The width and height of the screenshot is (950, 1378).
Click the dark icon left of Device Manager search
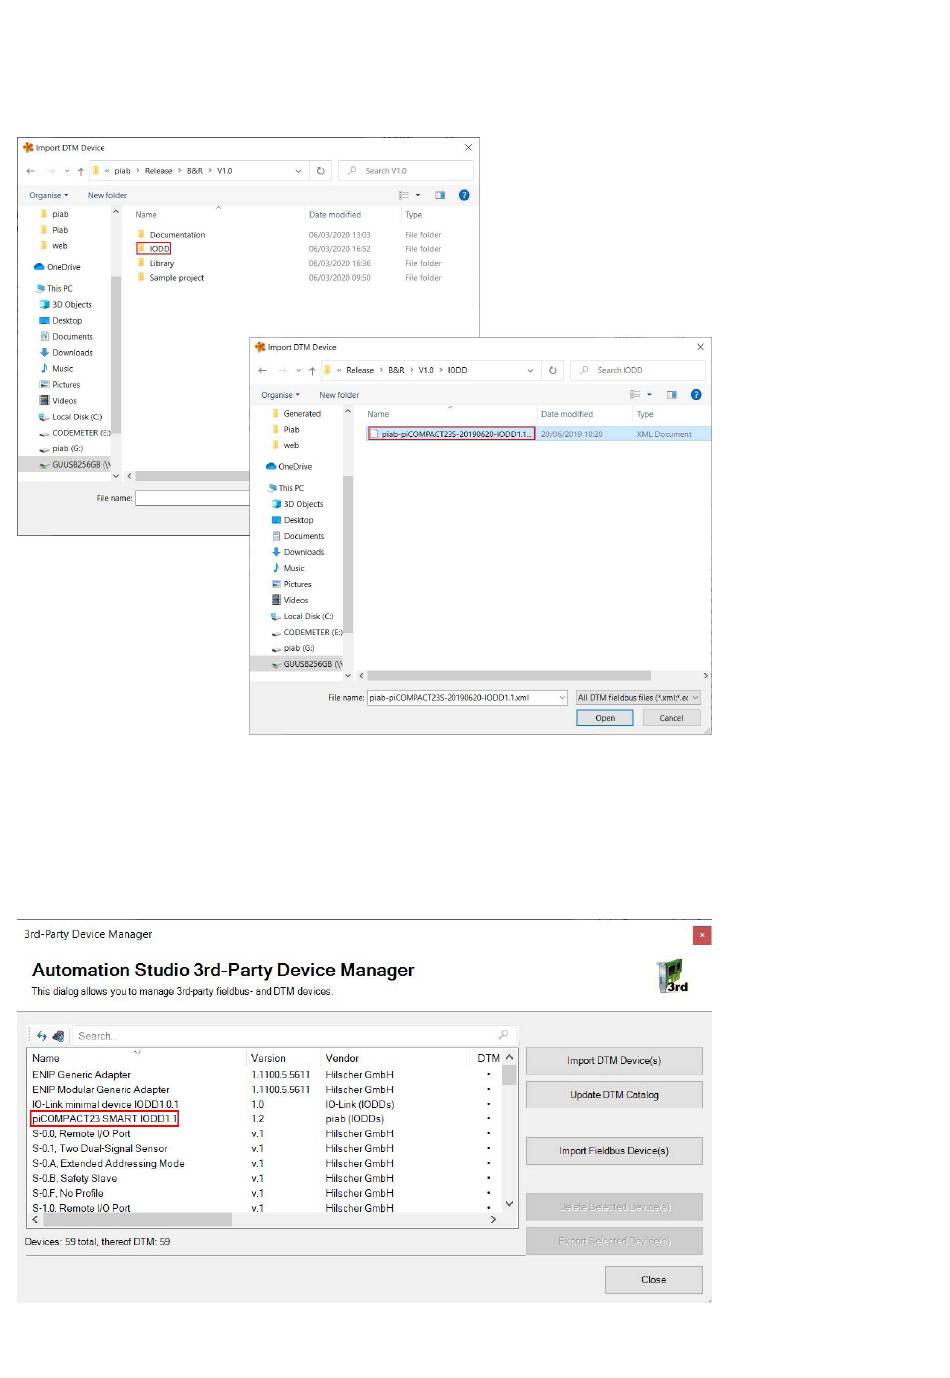tap(59, 1036)
